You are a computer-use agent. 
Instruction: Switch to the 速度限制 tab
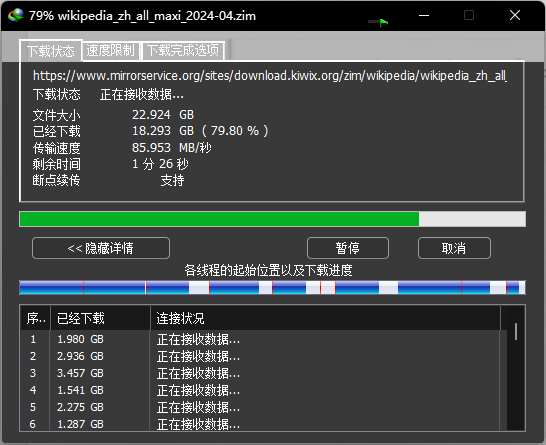coord(110,51)
